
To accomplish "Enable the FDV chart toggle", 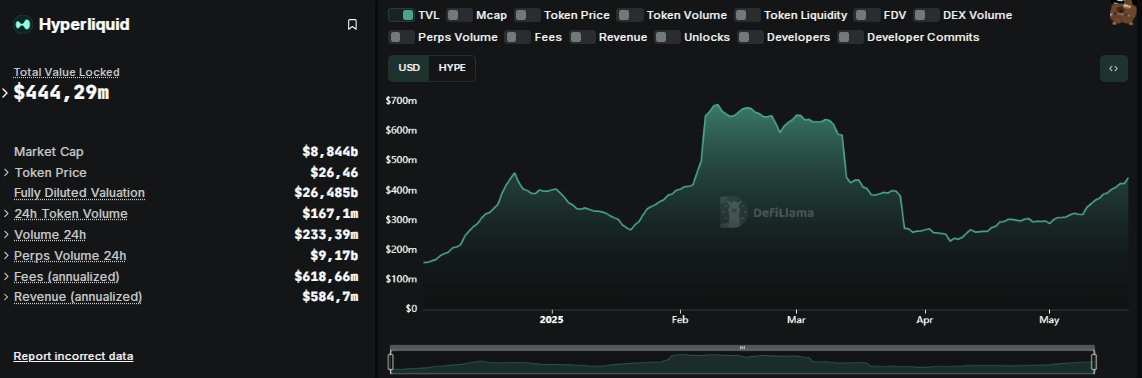I will click(867, 15).
